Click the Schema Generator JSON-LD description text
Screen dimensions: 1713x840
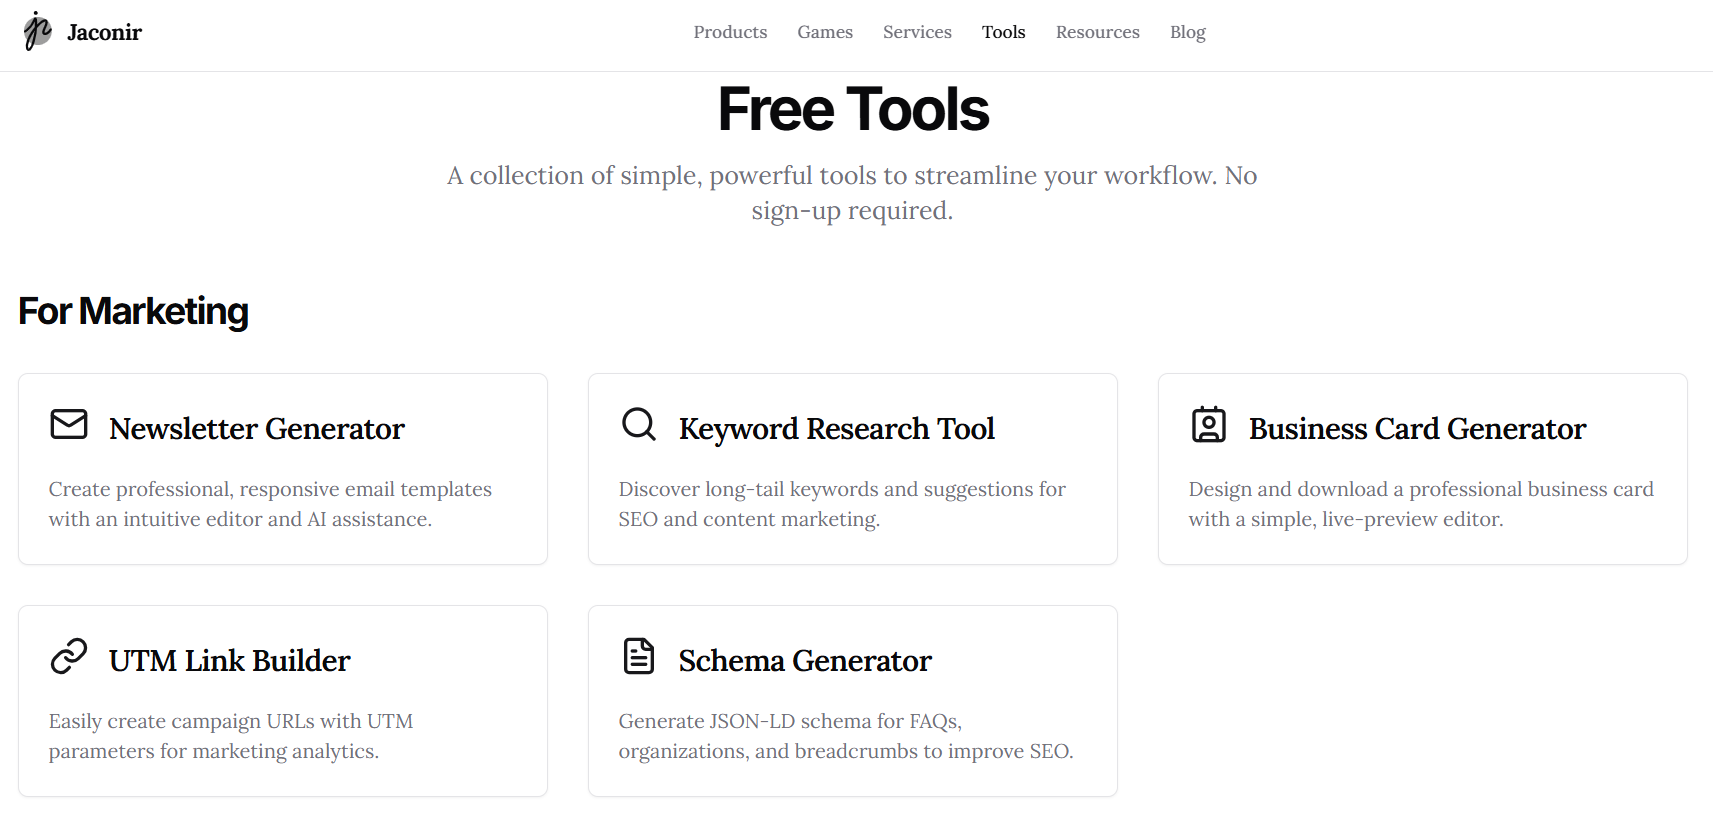846,736
